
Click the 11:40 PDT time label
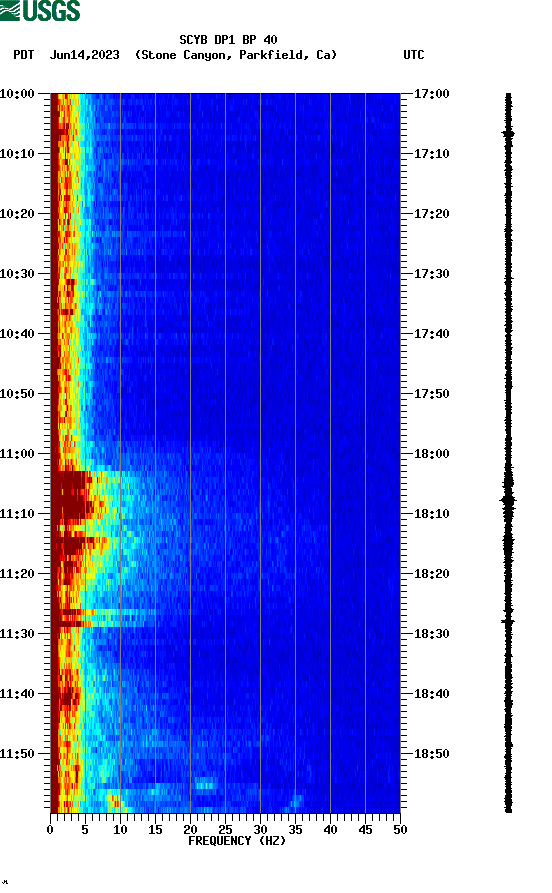[17, 693]
